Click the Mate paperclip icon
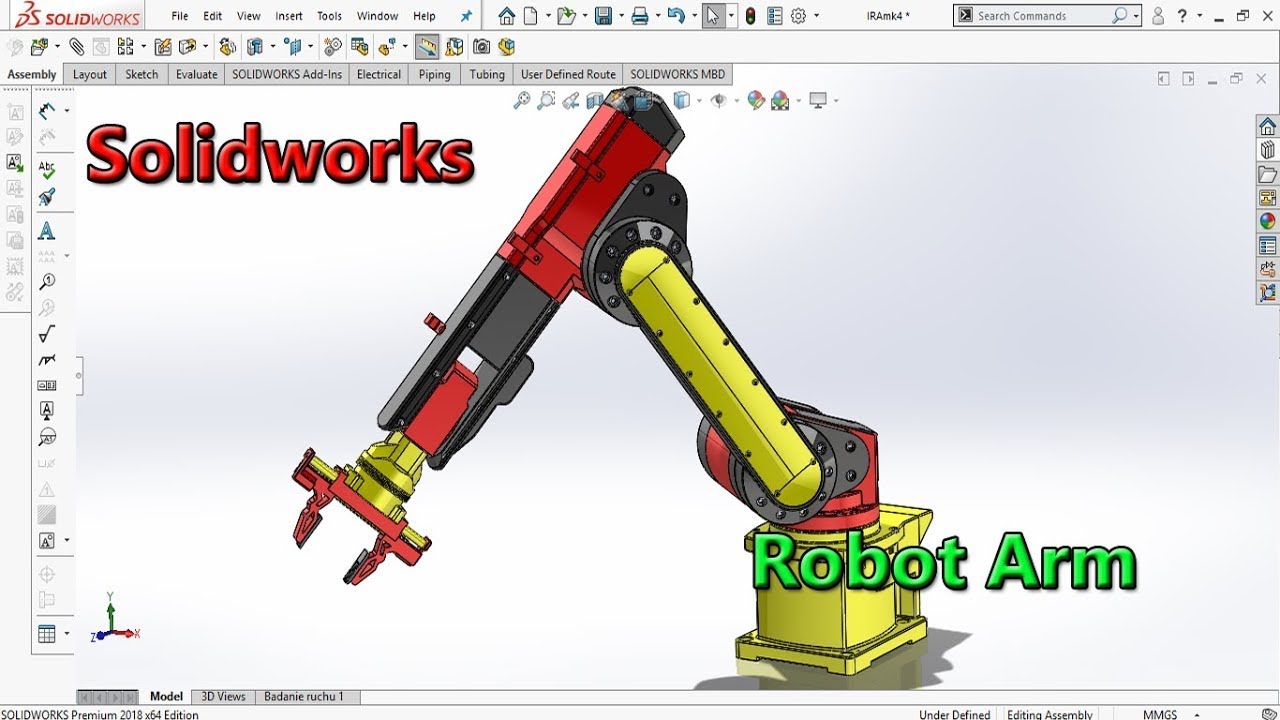Image resolution: width=1280 pixels, height=720 pixels. point(77,47)
